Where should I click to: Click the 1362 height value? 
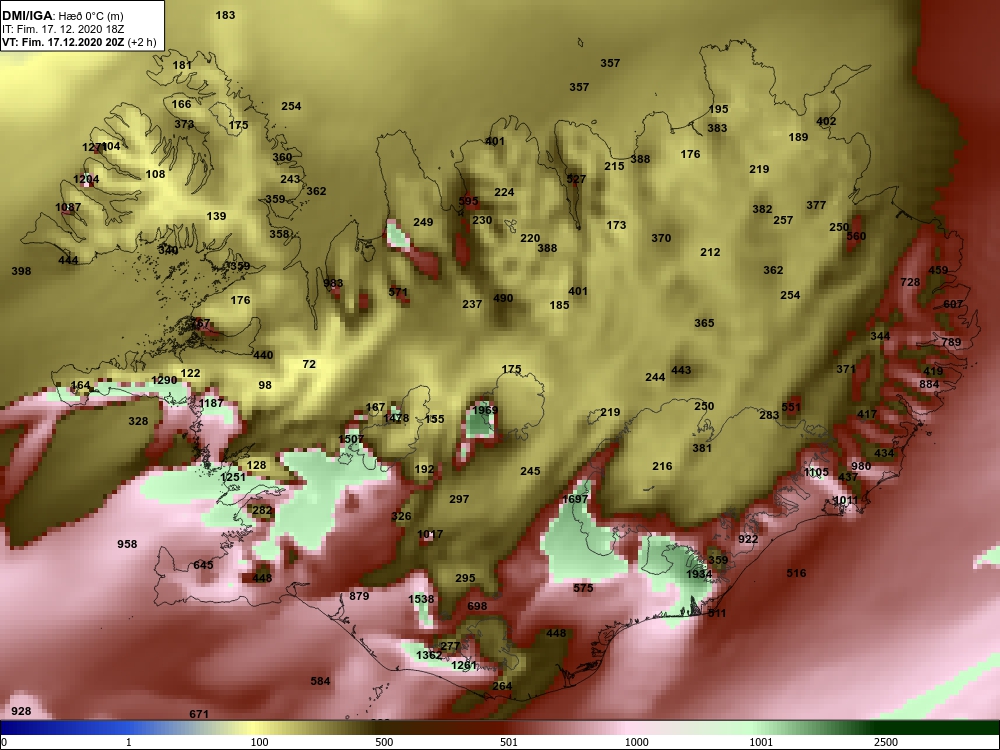429,655
